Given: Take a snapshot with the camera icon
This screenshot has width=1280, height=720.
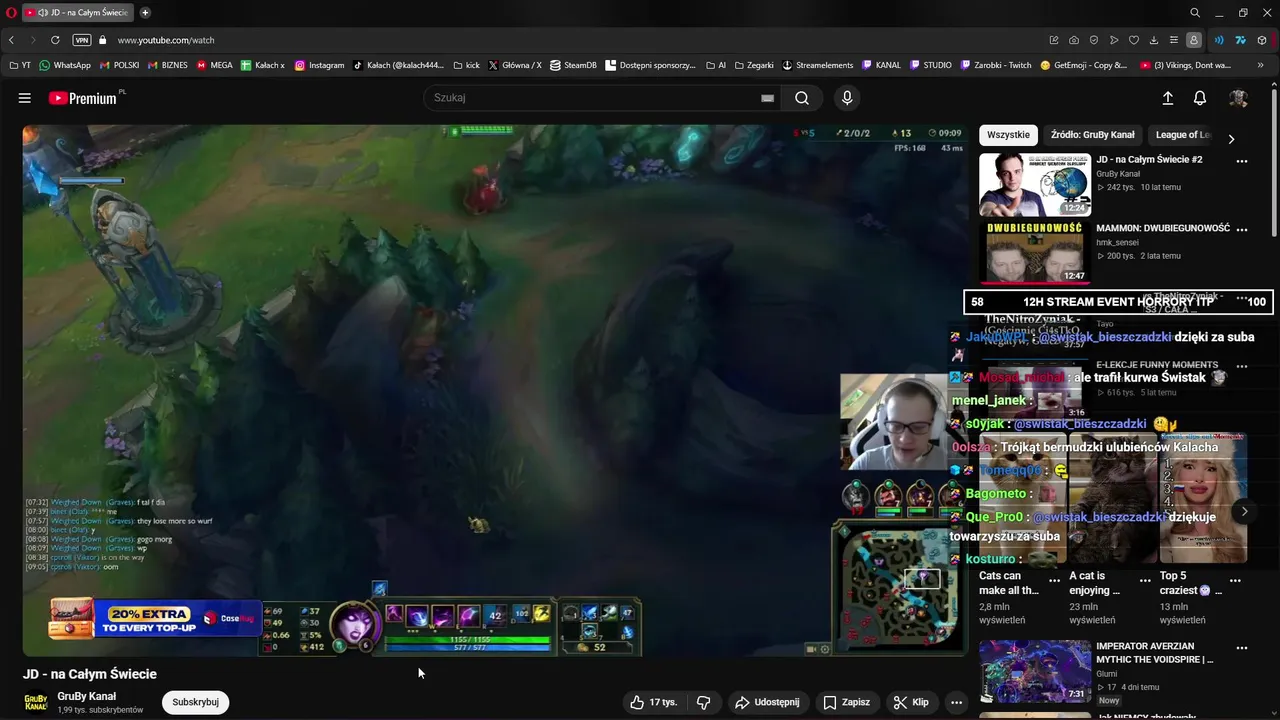Looking at the screenshot, I should click(x=1074, y=40).
